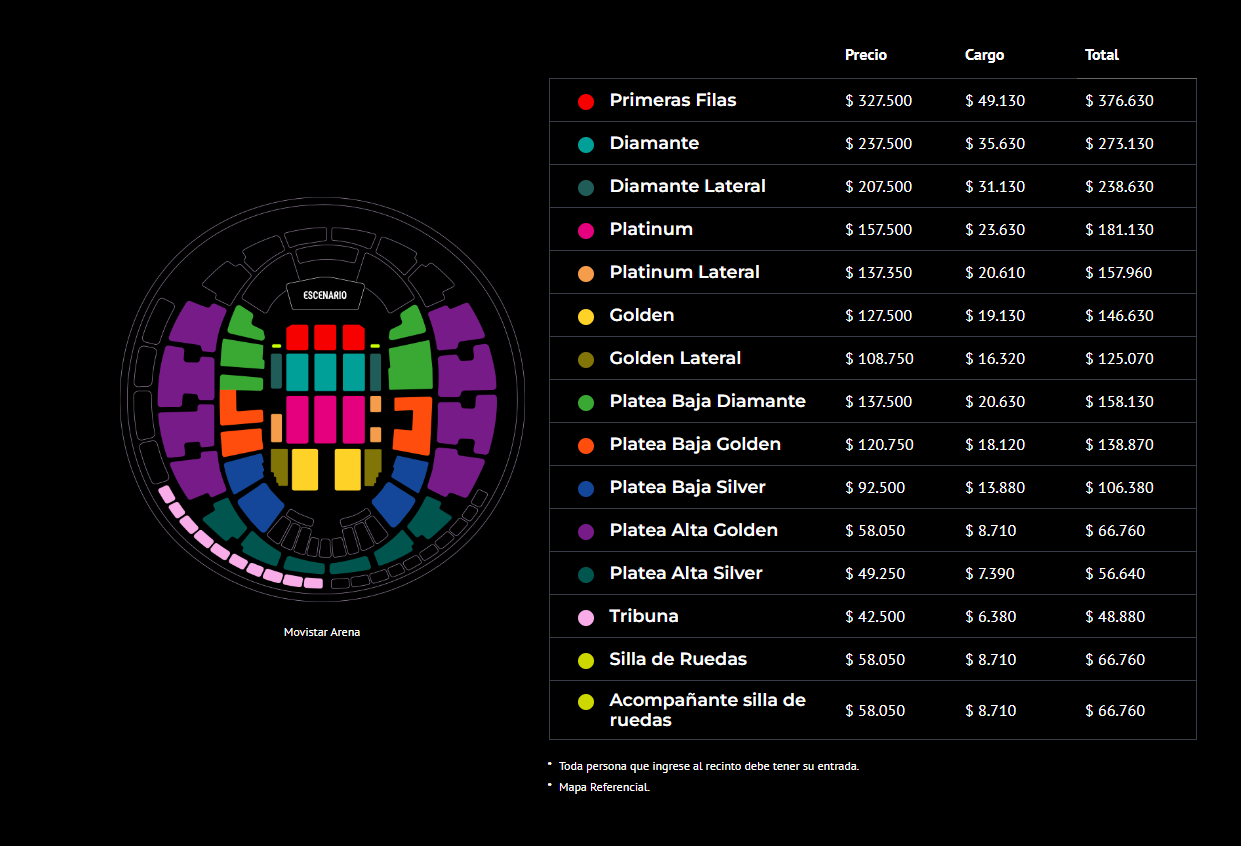1241x846 pixels.
Task: Click the yellow Golden legend dot
Action: (586, 316)
